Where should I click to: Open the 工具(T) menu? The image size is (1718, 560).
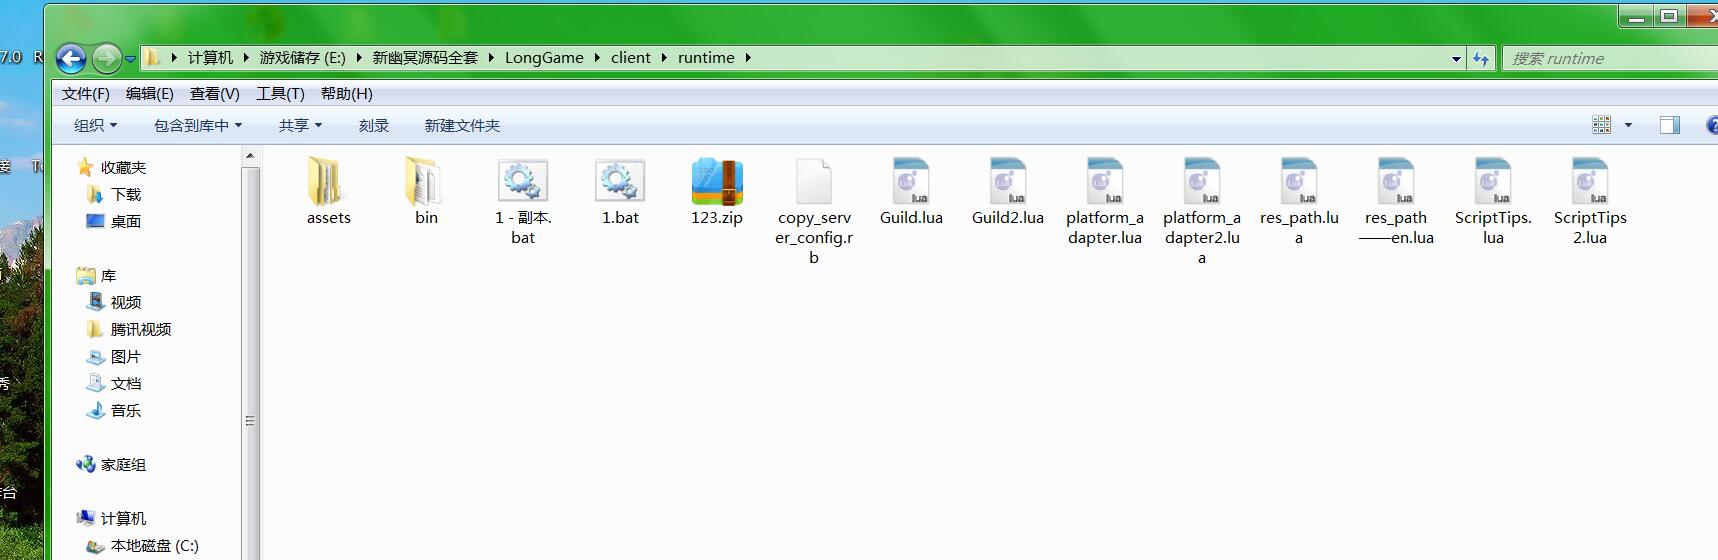point(280,93)
